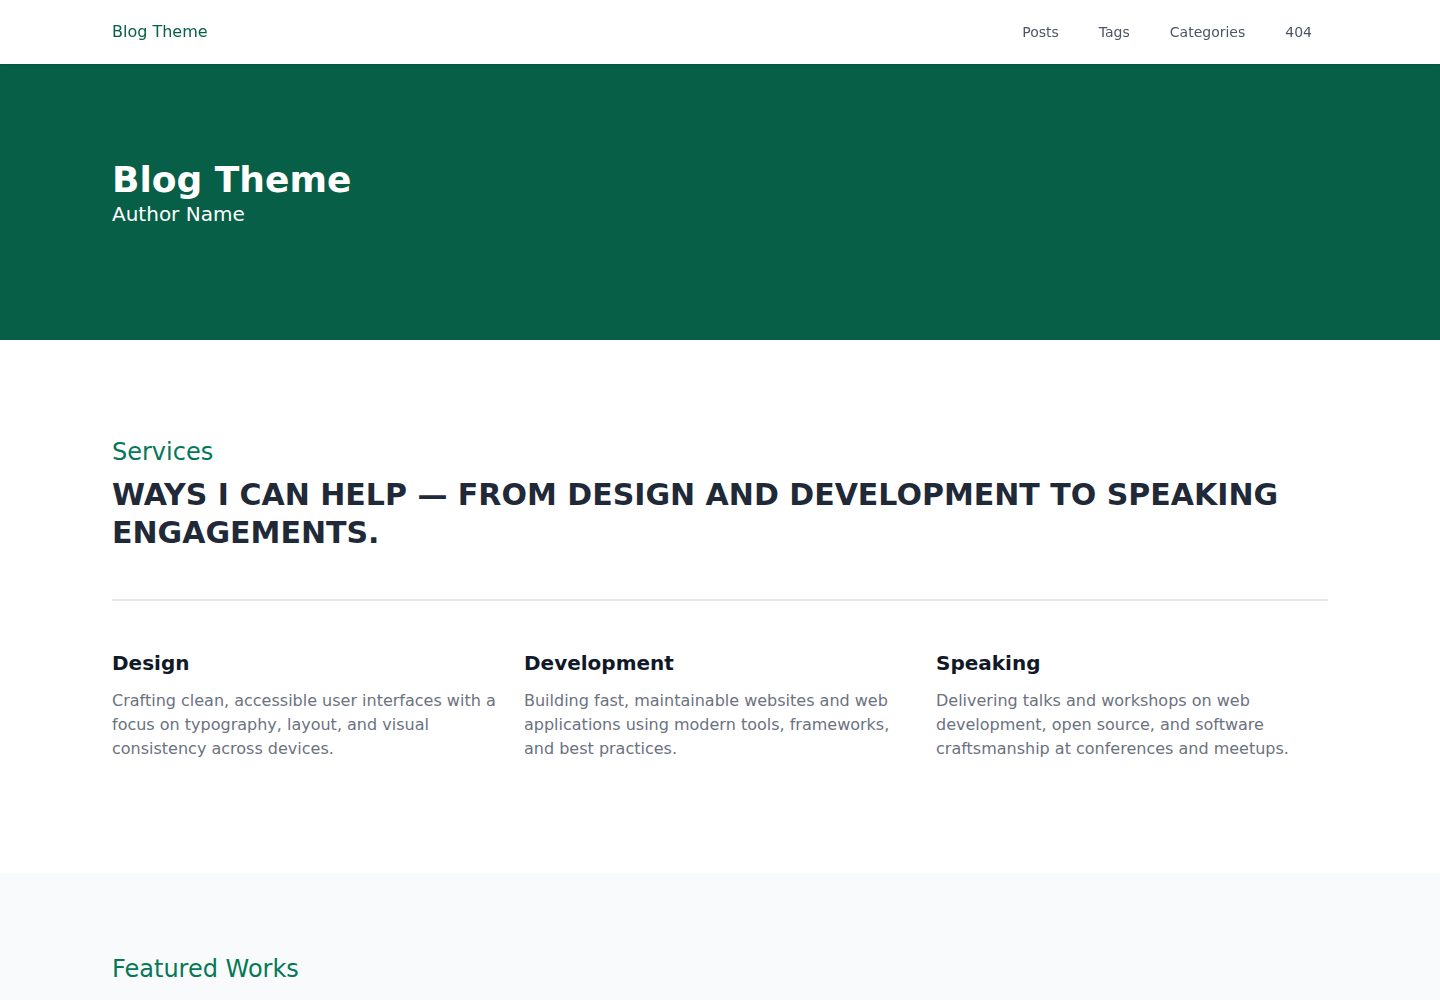This screenshot has width=1440, height=1000.
Task: Go to the Posts page
Action: [x=1040, y=32]
